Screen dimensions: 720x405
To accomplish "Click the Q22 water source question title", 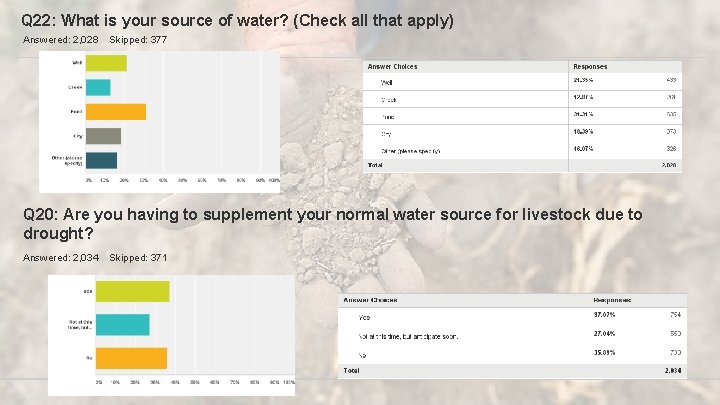I will pyautogui.click(x=237, y=20).
